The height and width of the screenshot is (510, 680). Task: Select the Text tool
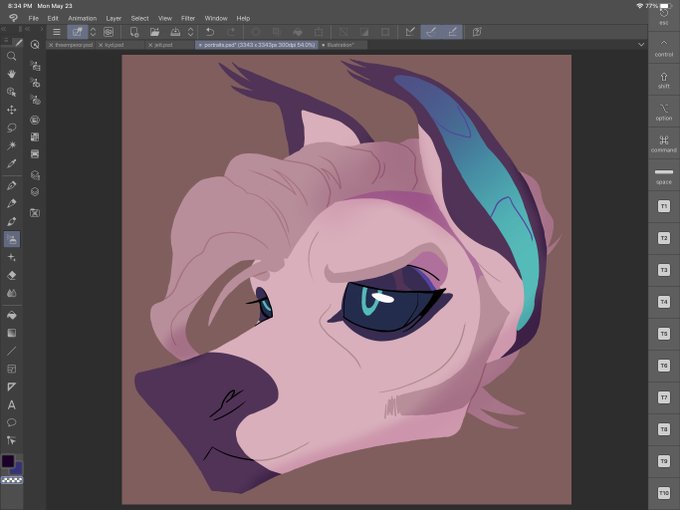12,405
